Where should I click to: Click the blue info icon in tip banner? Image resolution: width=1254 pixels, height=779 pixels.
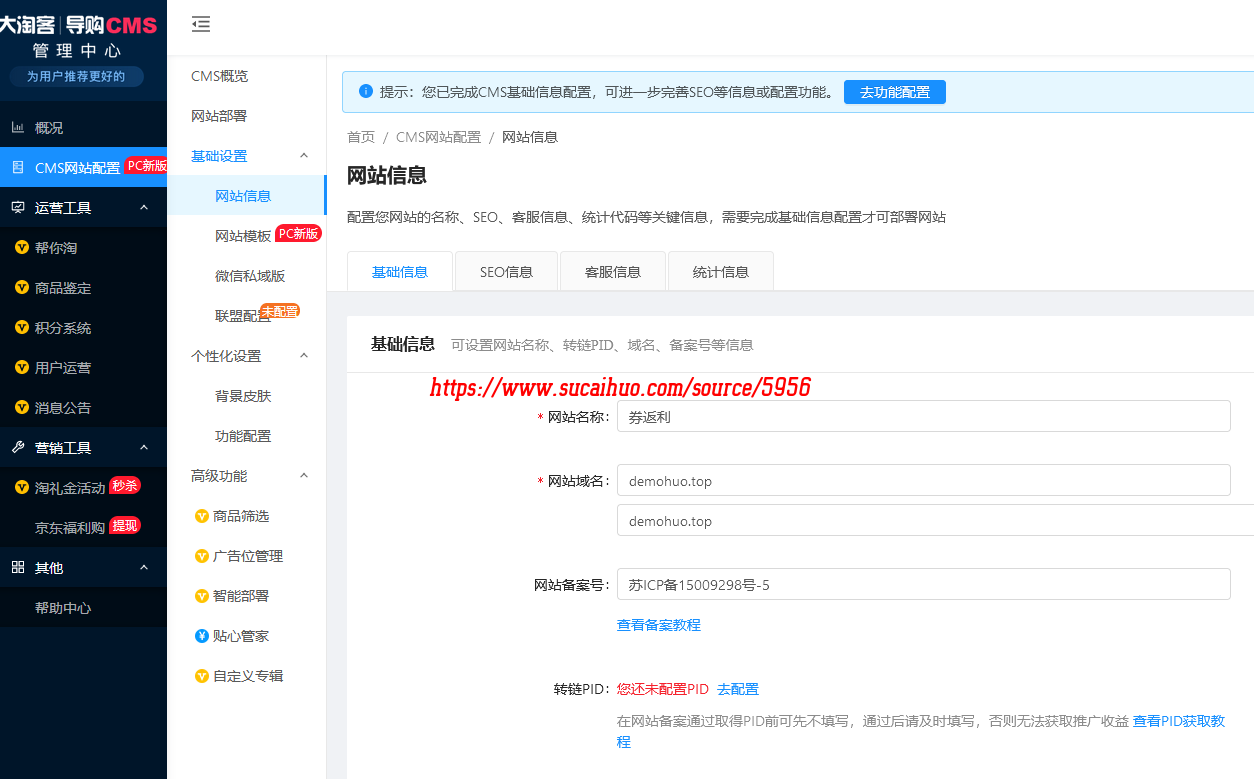(366, 92)
